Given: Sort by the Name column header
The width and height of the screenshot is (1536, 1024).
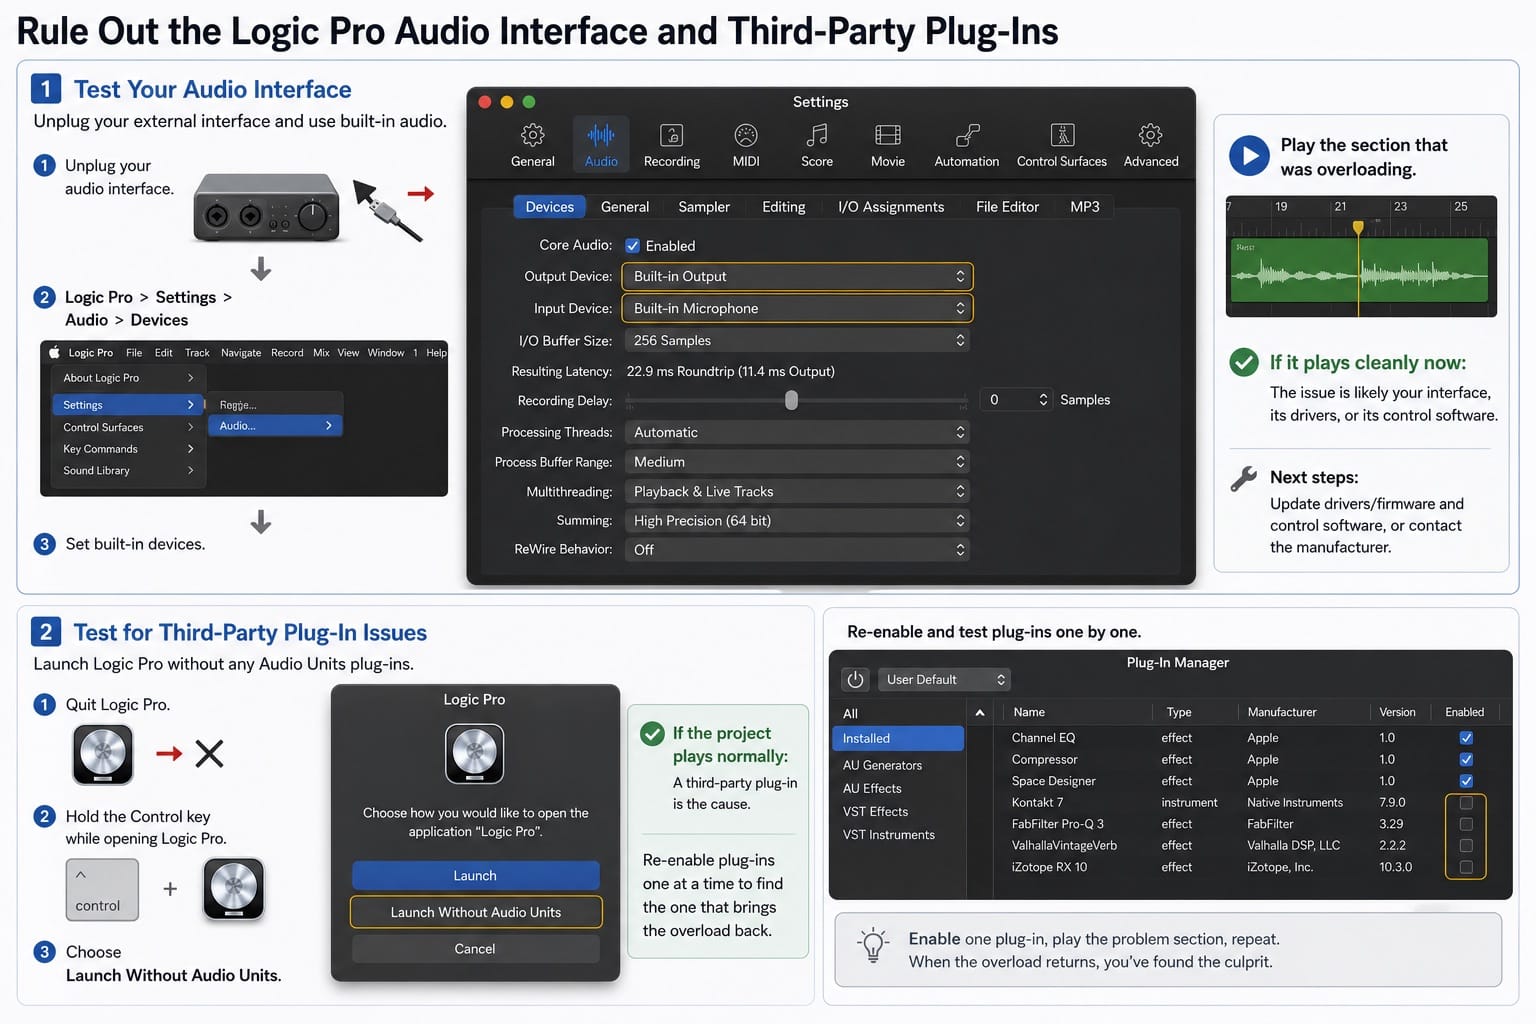Looking at the screenshot, I should [x=1029, y=713].
